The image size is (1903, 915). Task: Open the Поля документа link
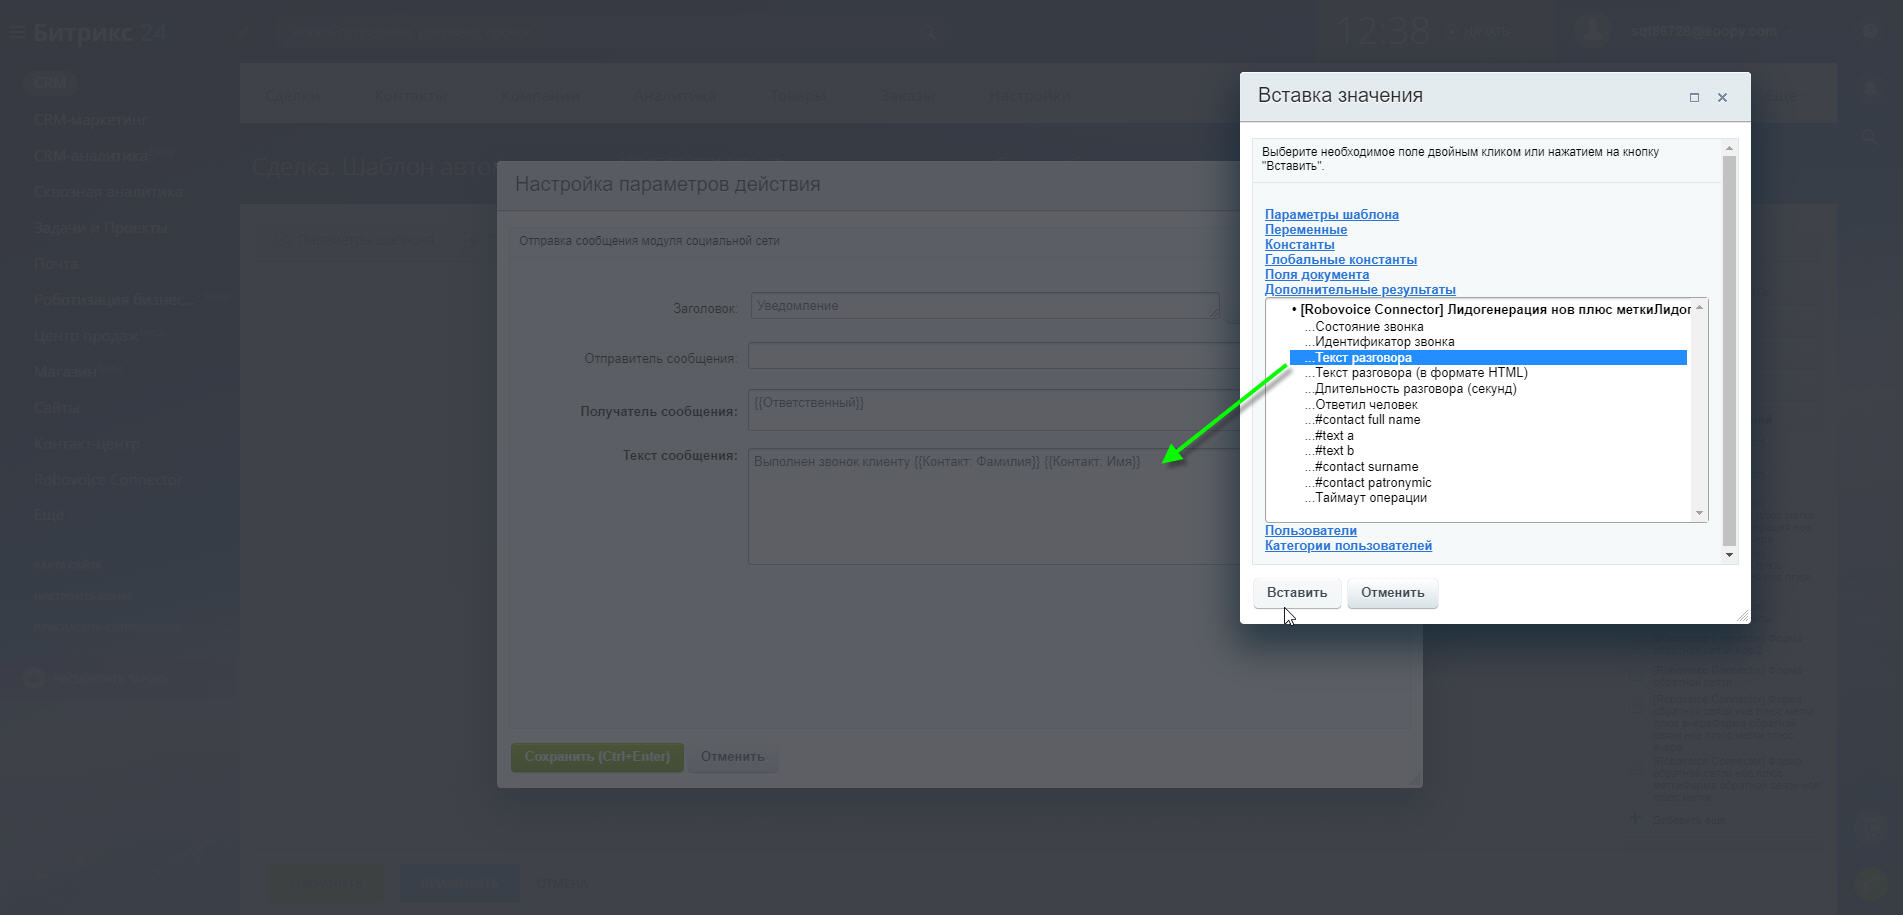click(x=1316, y=274)
